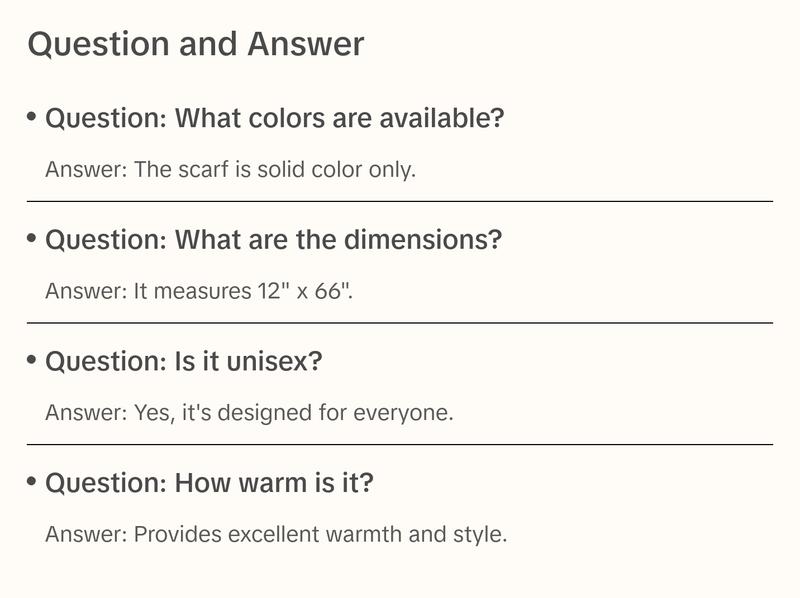Click the bullet before the colors question

pos(32,117)
